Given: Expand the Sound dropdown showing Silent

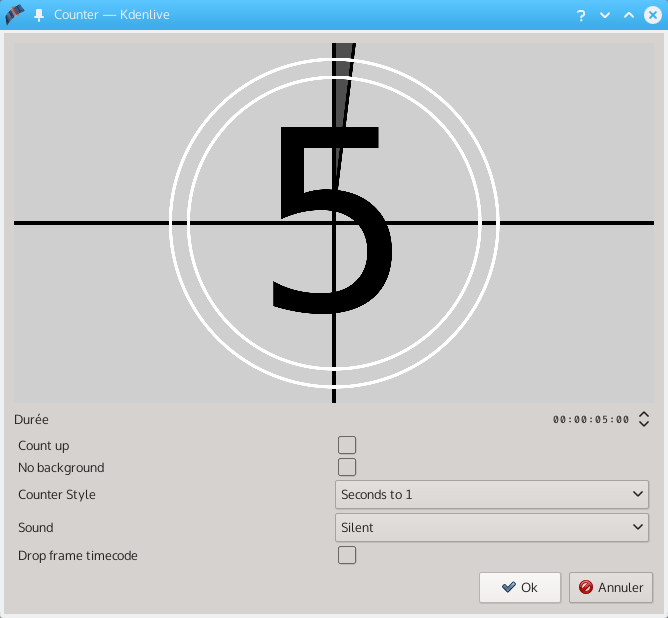Looking at the screenshot, I should pos(492,527).
